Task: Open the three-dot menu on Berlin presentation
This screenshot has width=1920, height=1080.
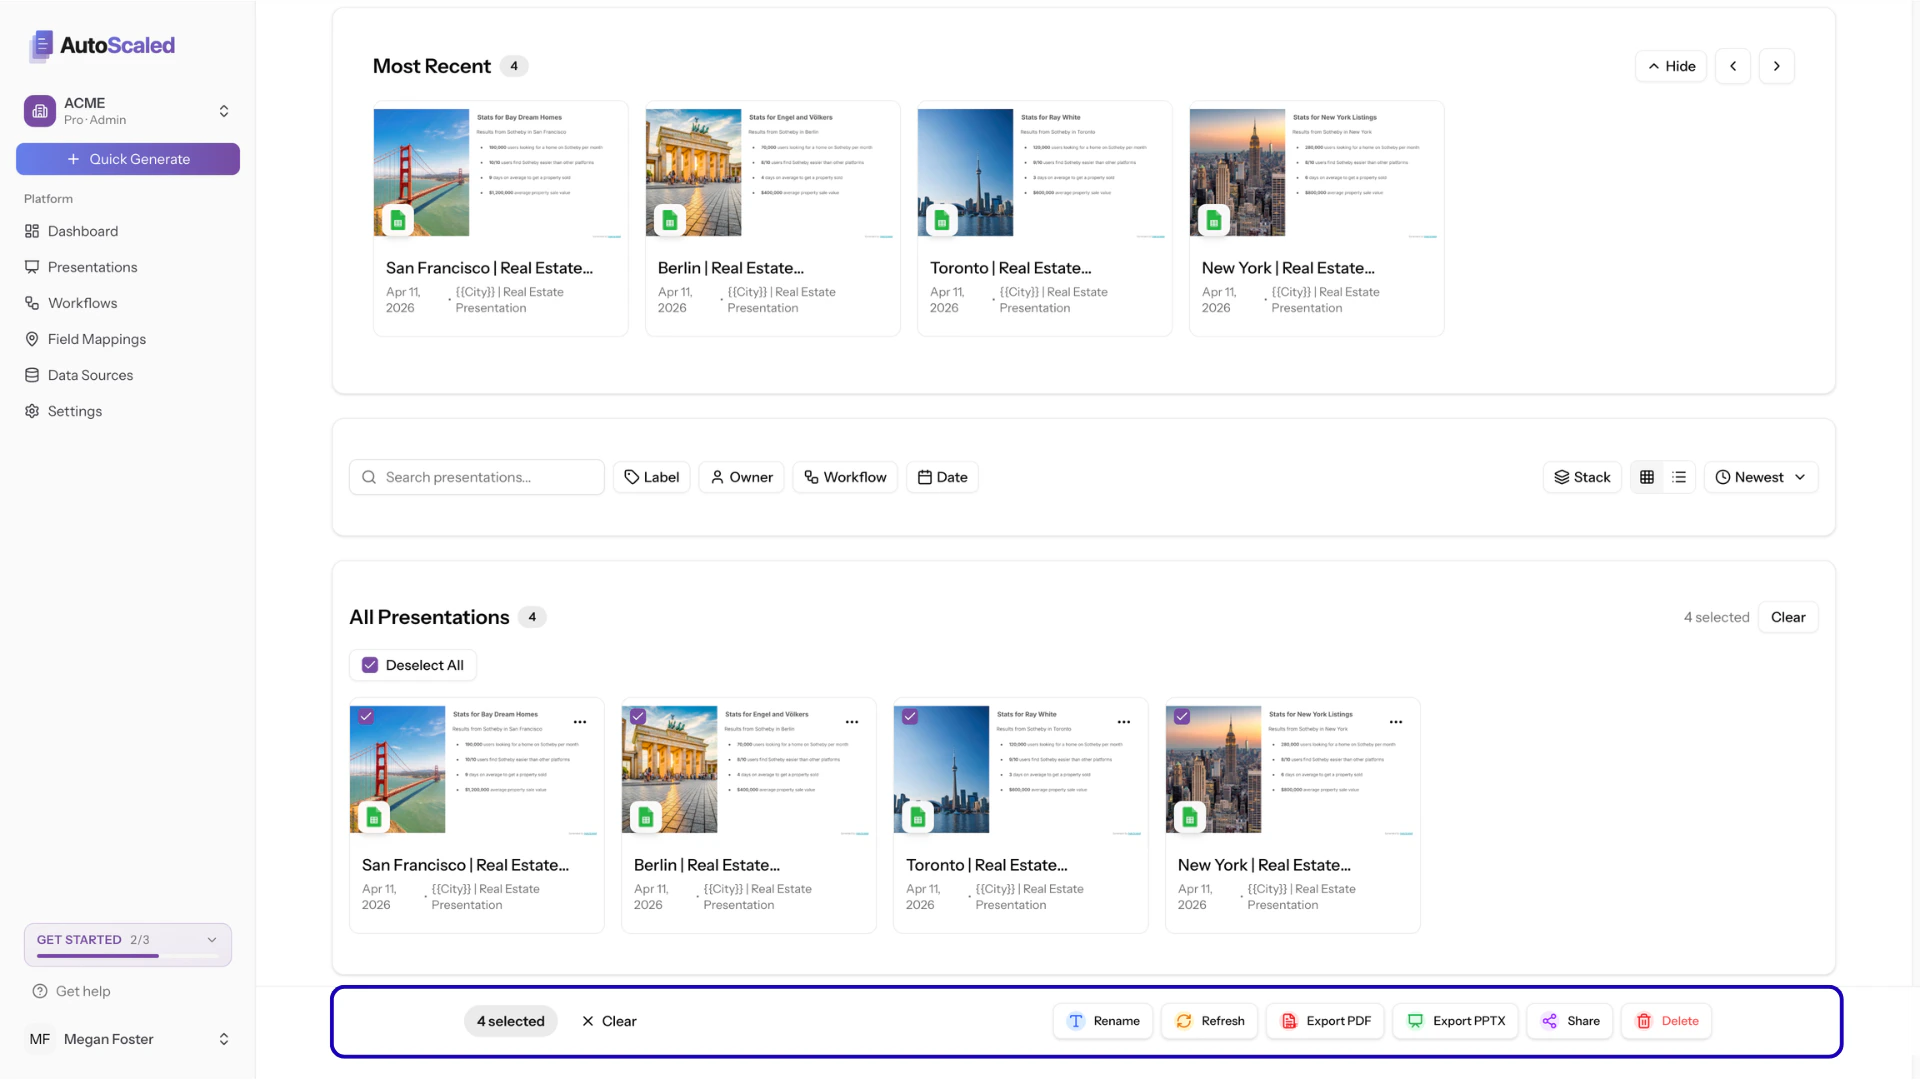Action: [x=852, y=721]
